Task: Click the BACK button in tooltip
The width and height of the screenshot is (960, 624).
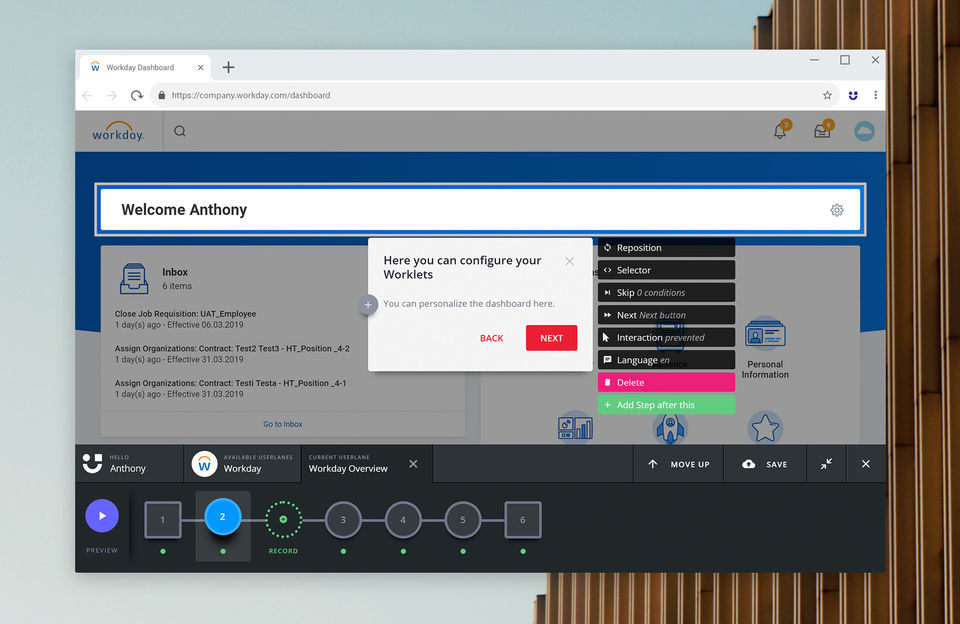Action: [492, 338]
